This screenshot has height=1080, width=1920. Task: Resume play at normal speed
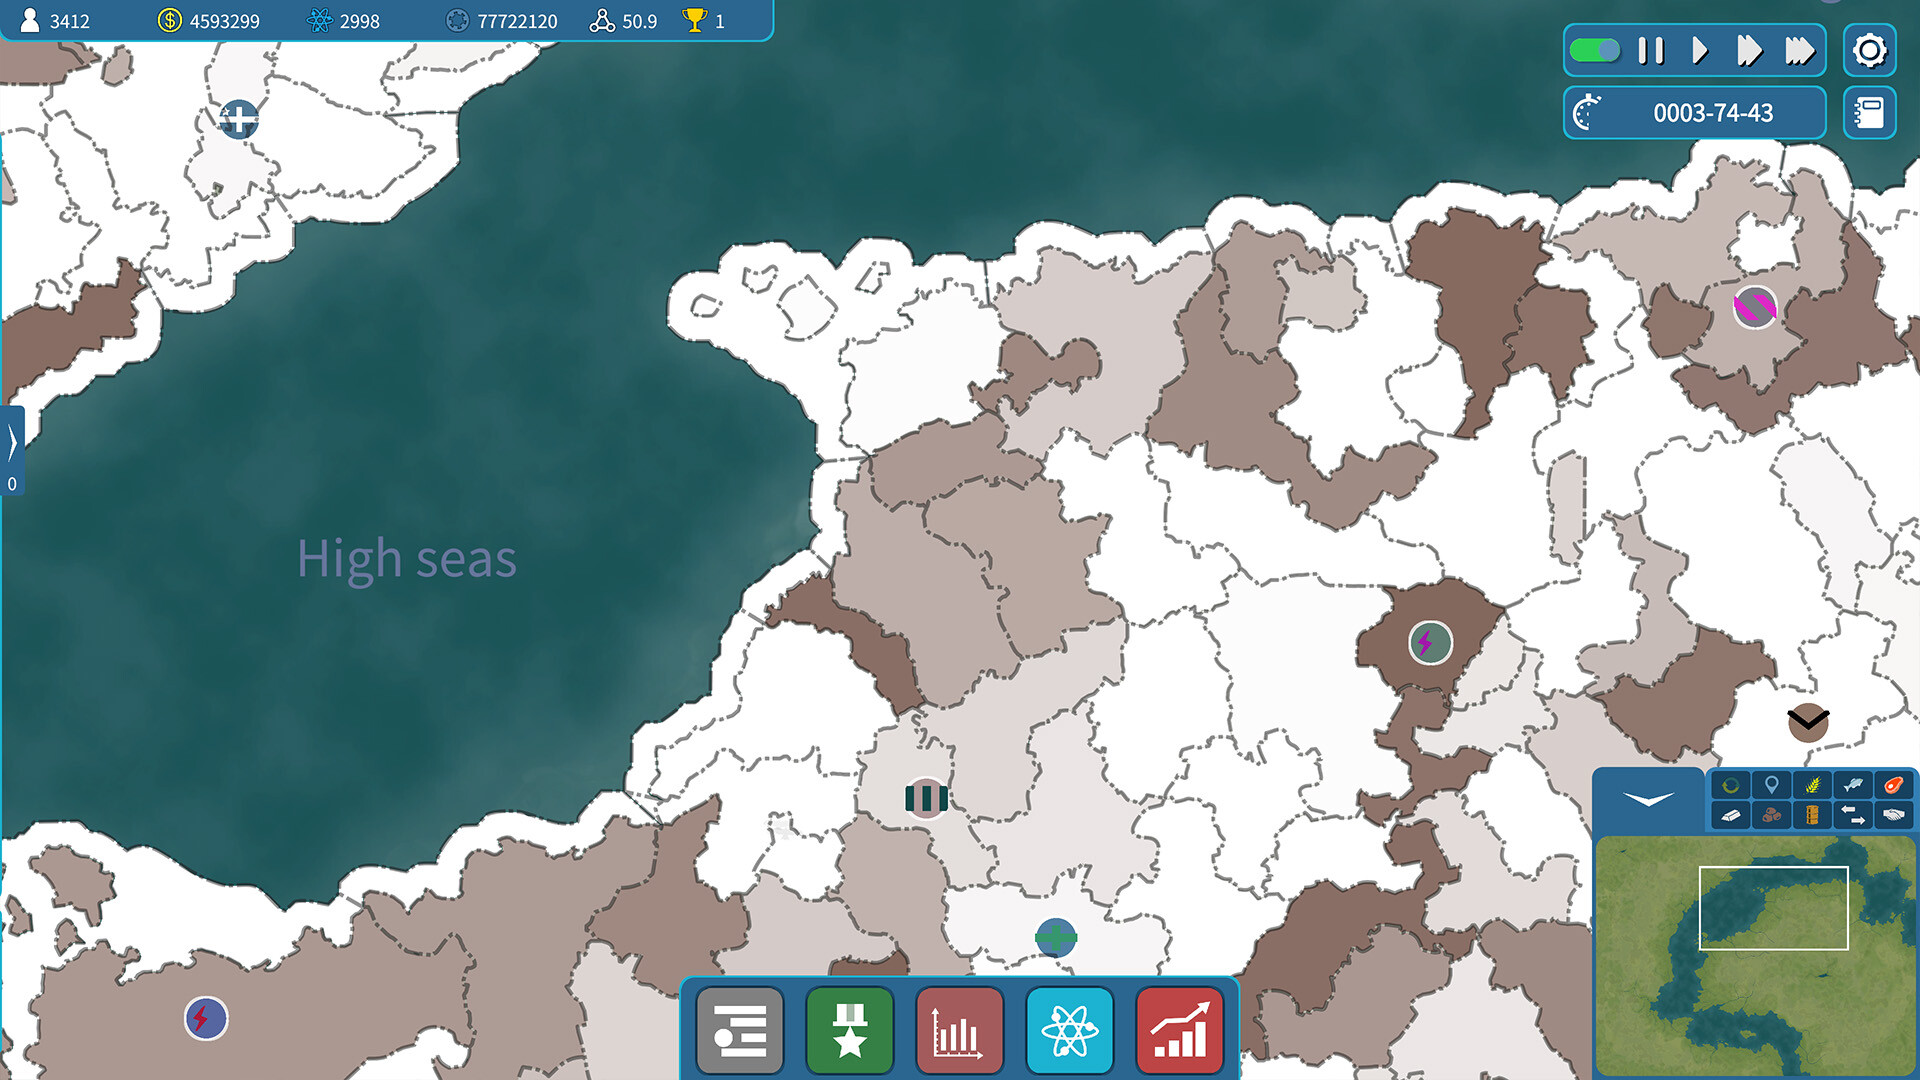pyautogui.click(x=1699, y=50)
